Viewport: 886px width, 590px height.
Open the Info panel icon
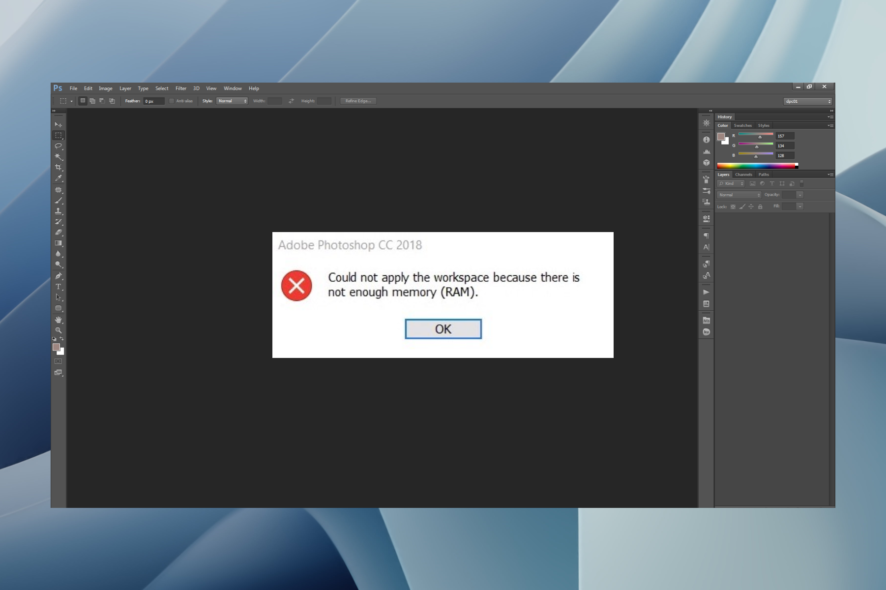click(706, 140)
